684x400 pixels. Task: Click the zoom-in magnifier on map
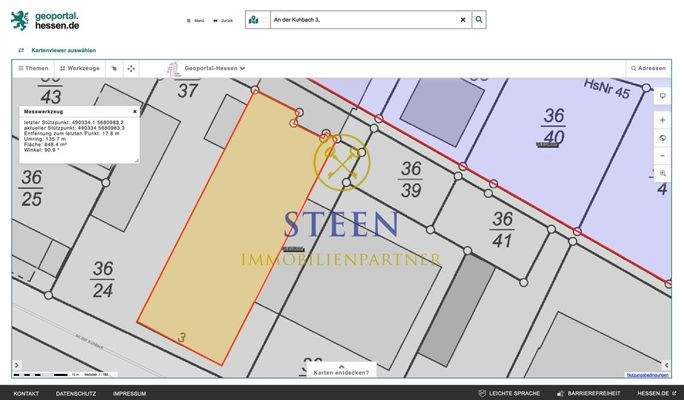(x=662, y=173)
